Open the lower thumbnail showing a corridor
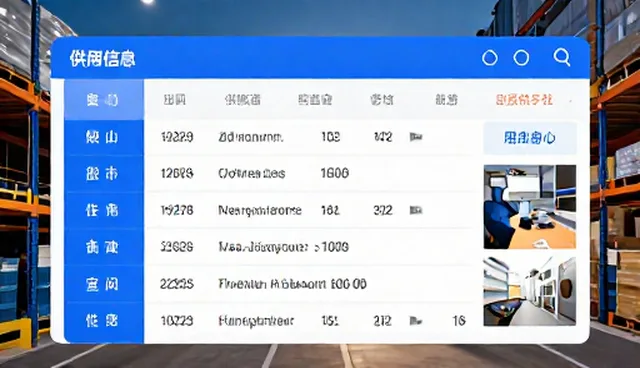 [530, 291]
